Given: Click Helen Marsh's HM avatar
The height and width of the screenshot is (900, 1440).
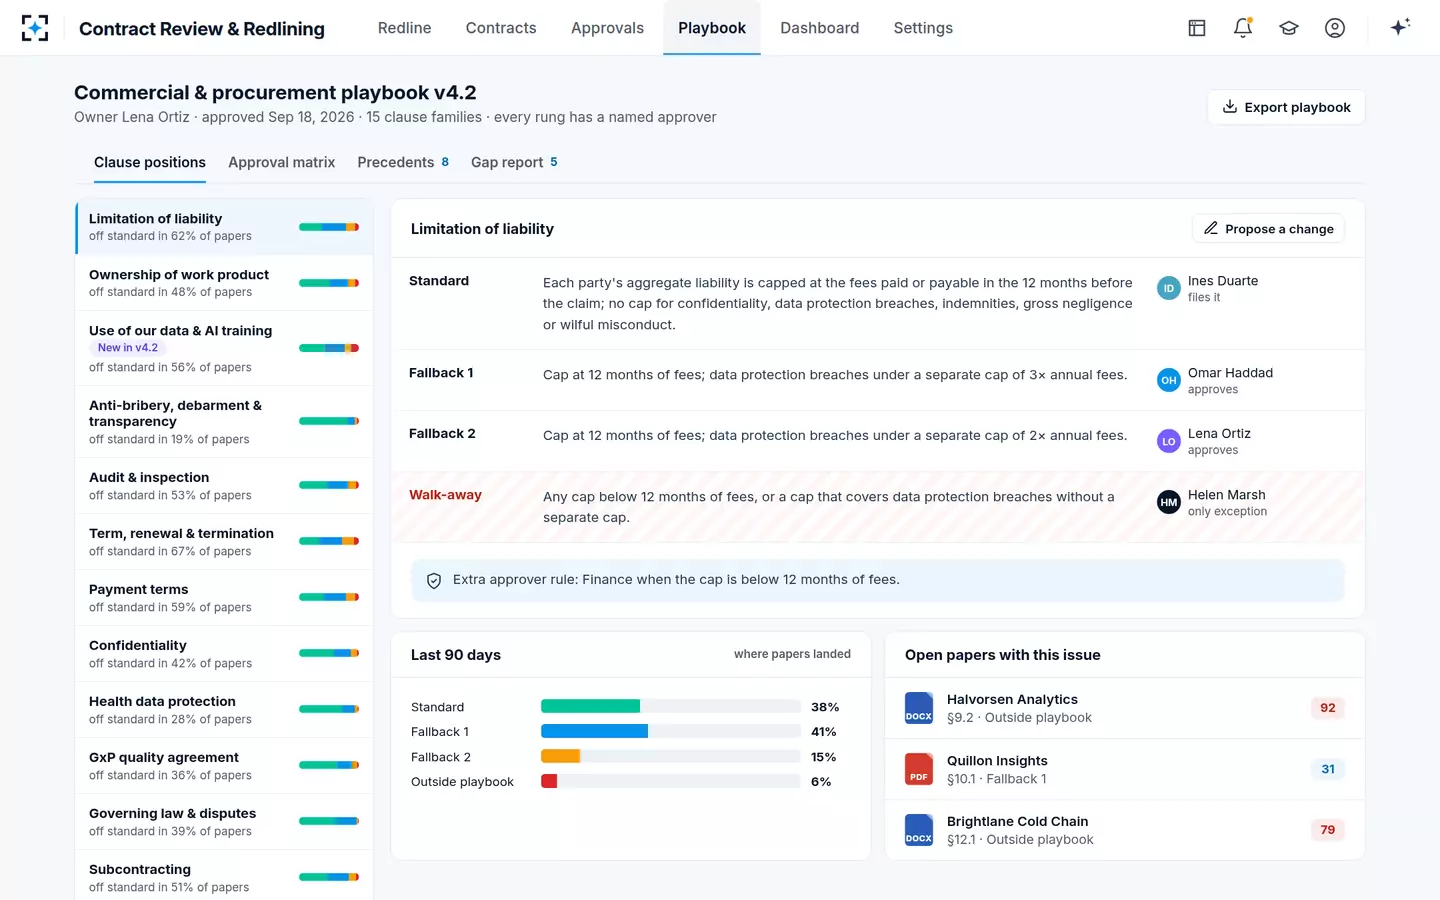Looking at the screenshot, I should (1169, 502).
